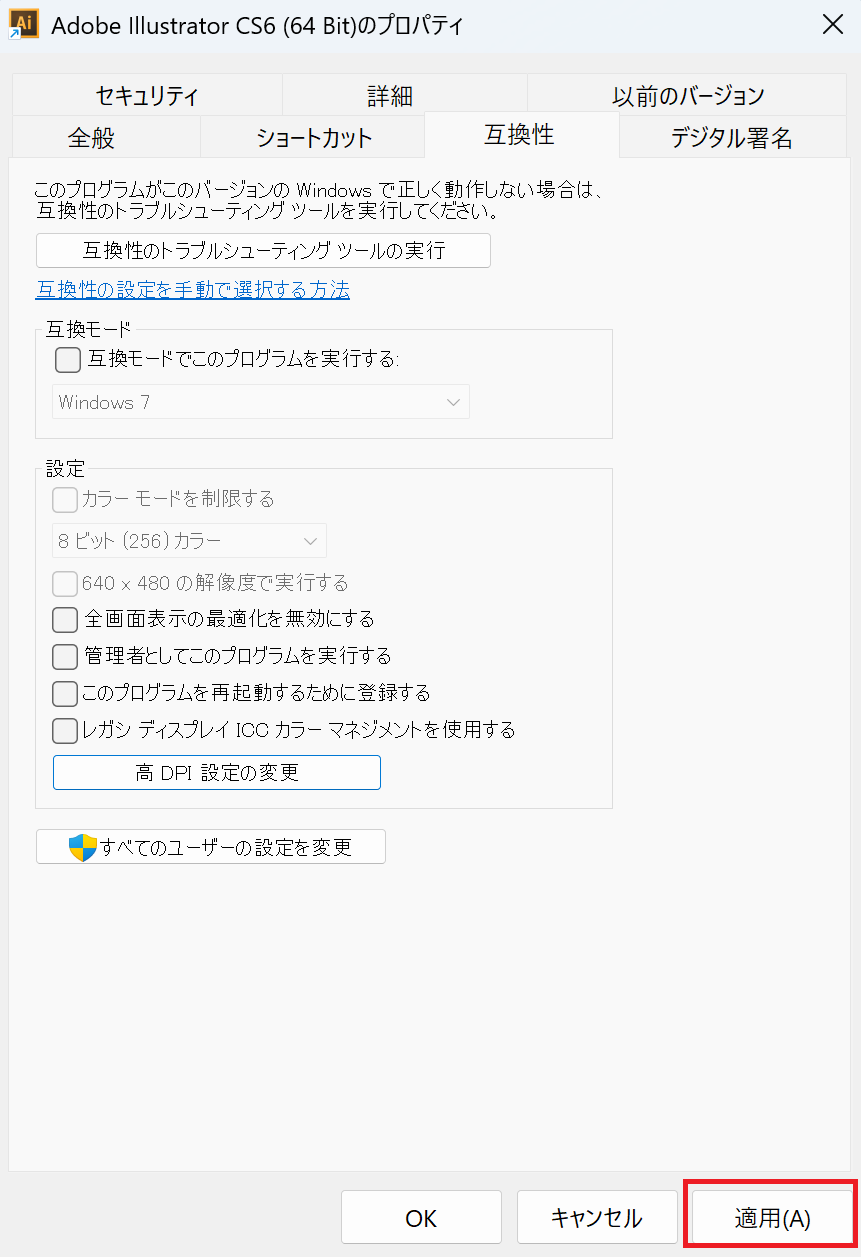Open 互換性の設定を手動で選択する方法 link

[192, 289]
